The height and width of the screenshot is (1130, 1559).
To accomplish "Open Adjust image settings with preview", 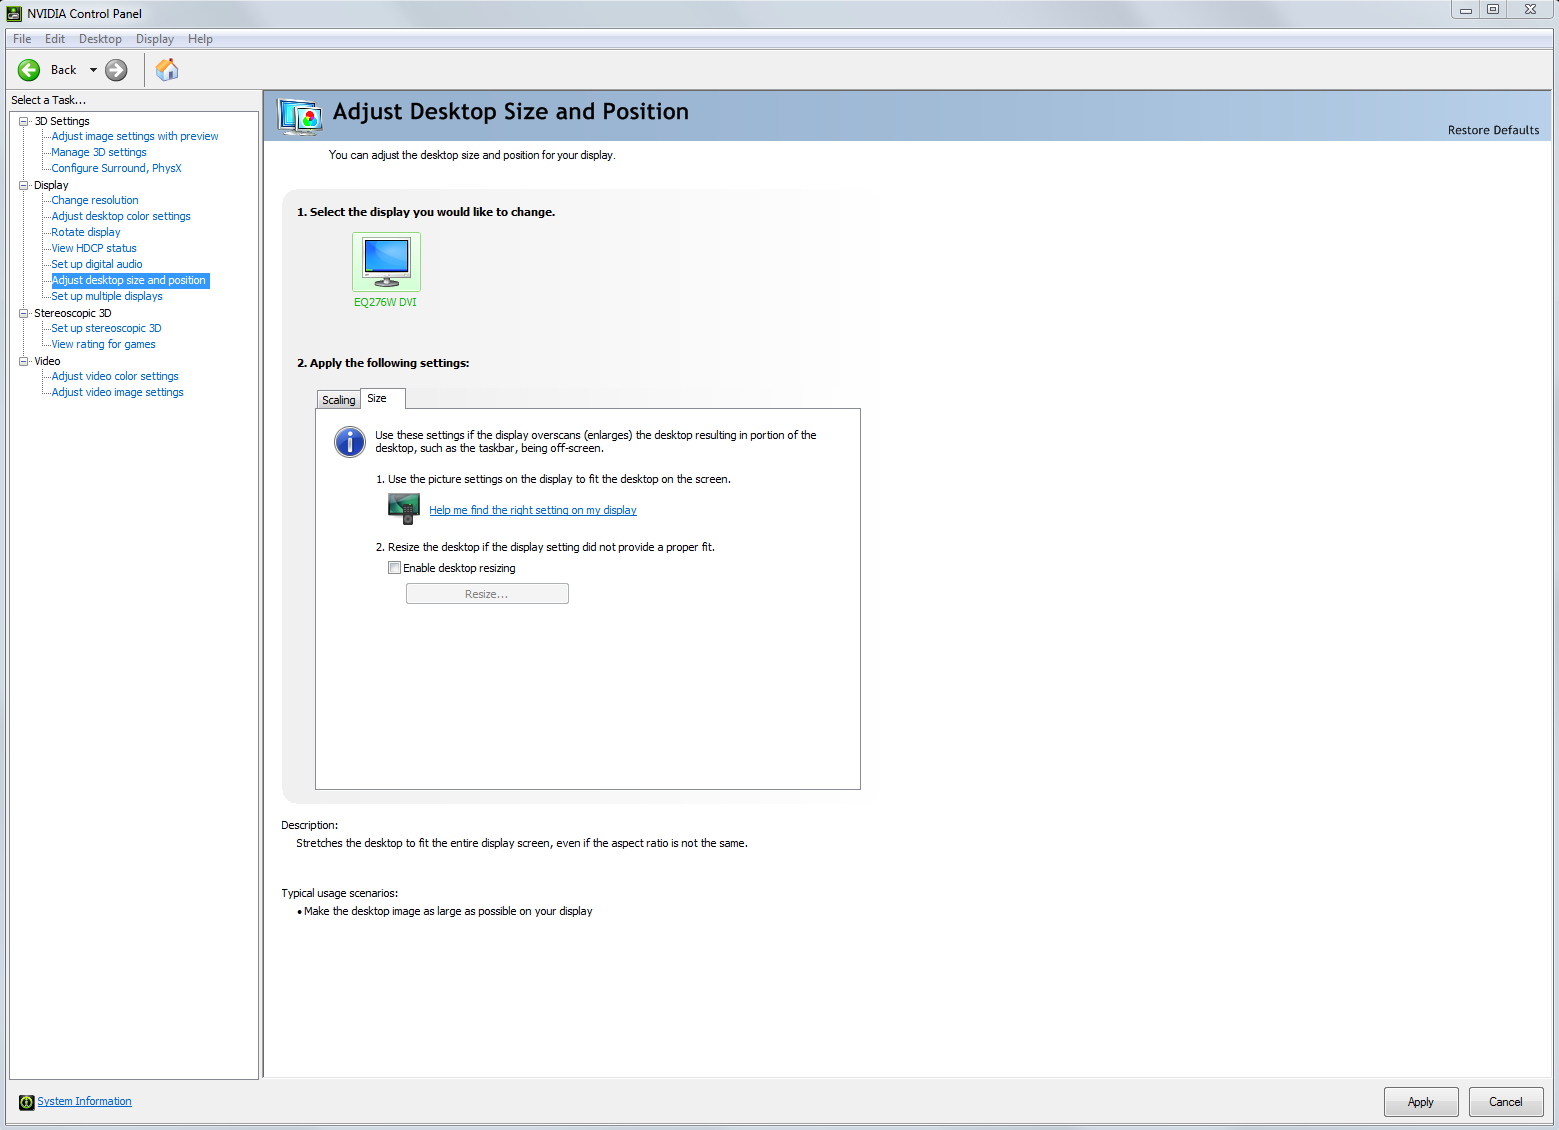I will pyautogui.click(x=135, y=136).
